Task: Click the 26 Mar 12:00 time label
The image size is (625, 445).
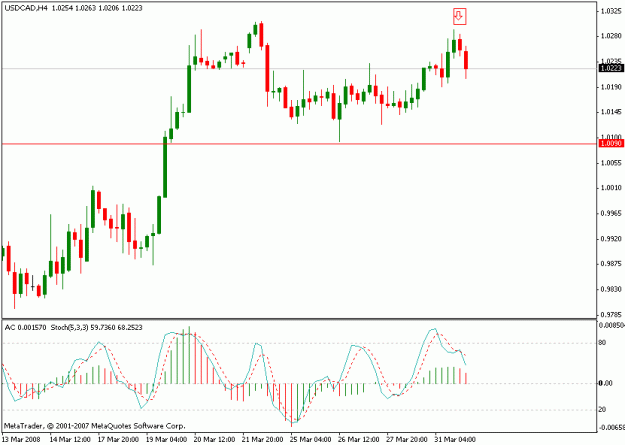Action: click(359, 439)
